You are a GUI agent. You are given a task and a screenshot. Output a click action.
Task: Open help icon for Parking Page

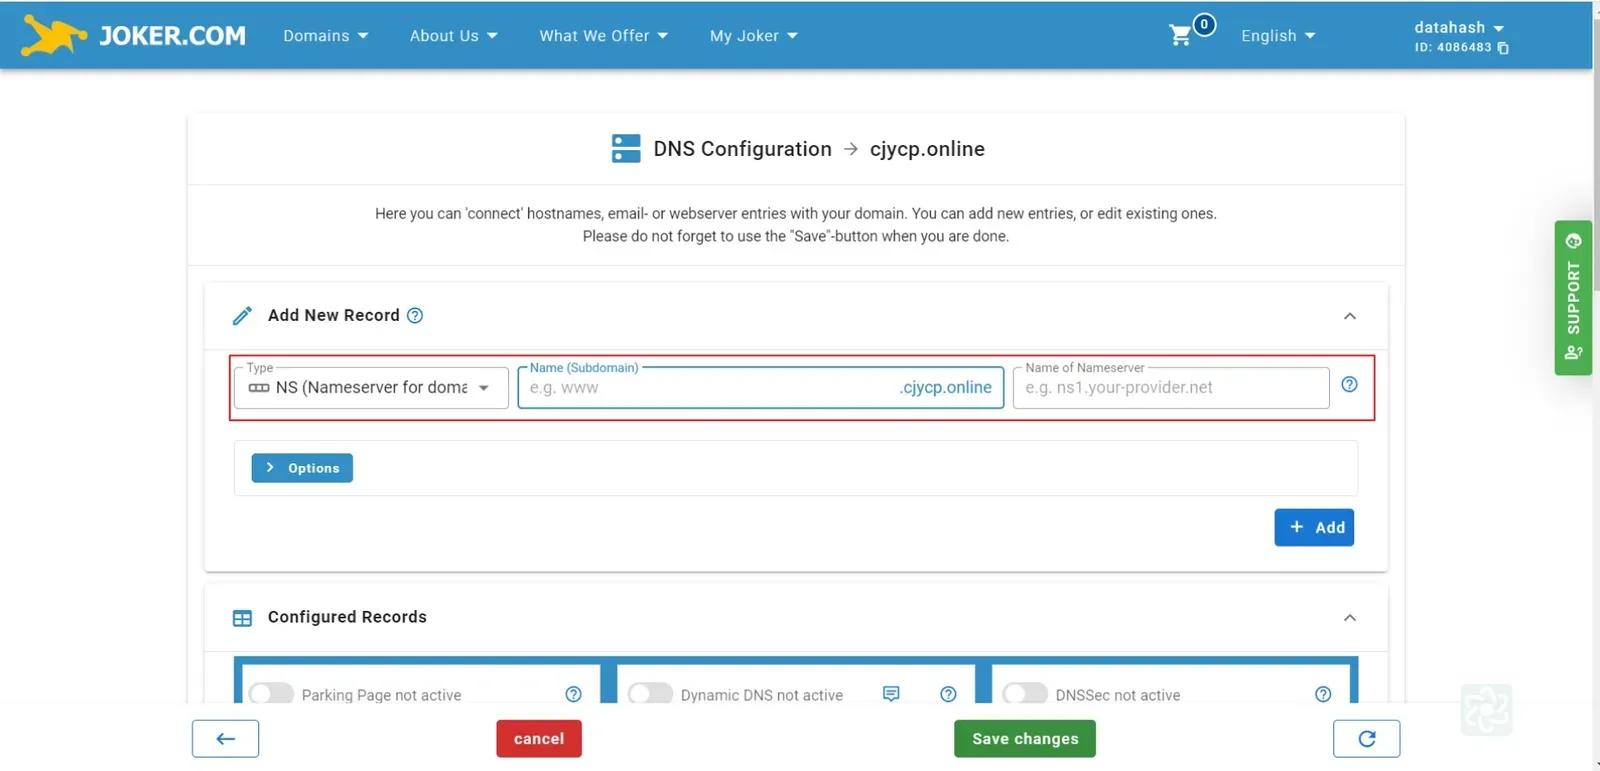point(573,694)
